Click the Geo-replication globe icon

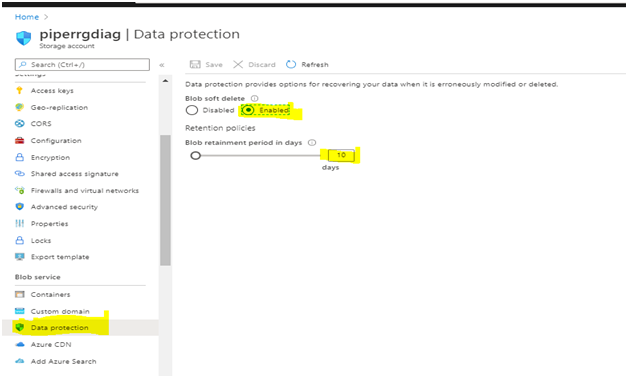point(19,107)
